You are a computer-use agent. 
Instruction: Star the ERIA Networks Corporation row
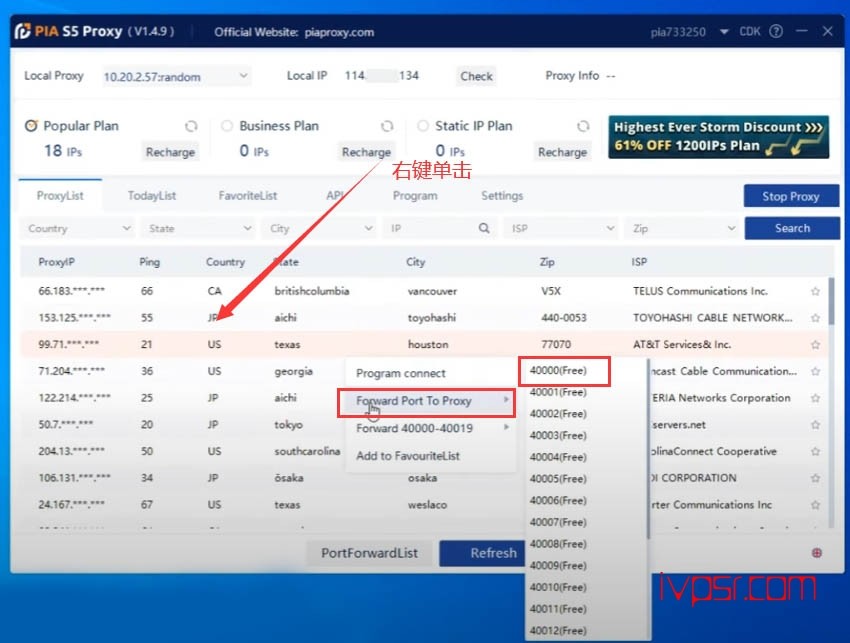click(x=815, y=398)
